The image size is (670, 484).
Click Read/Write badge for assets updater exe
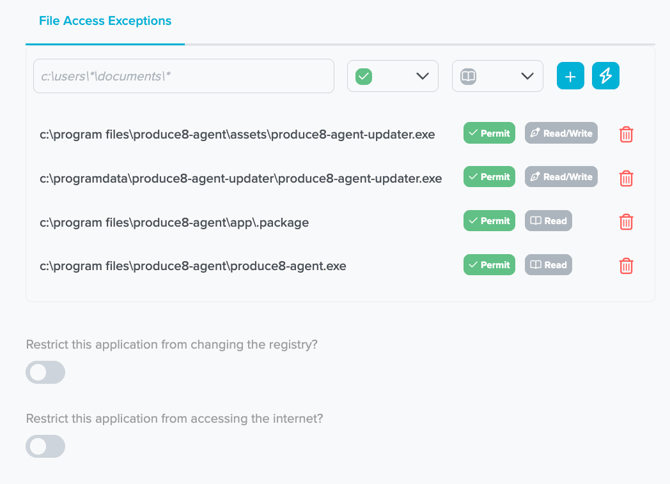click(561, 133)
